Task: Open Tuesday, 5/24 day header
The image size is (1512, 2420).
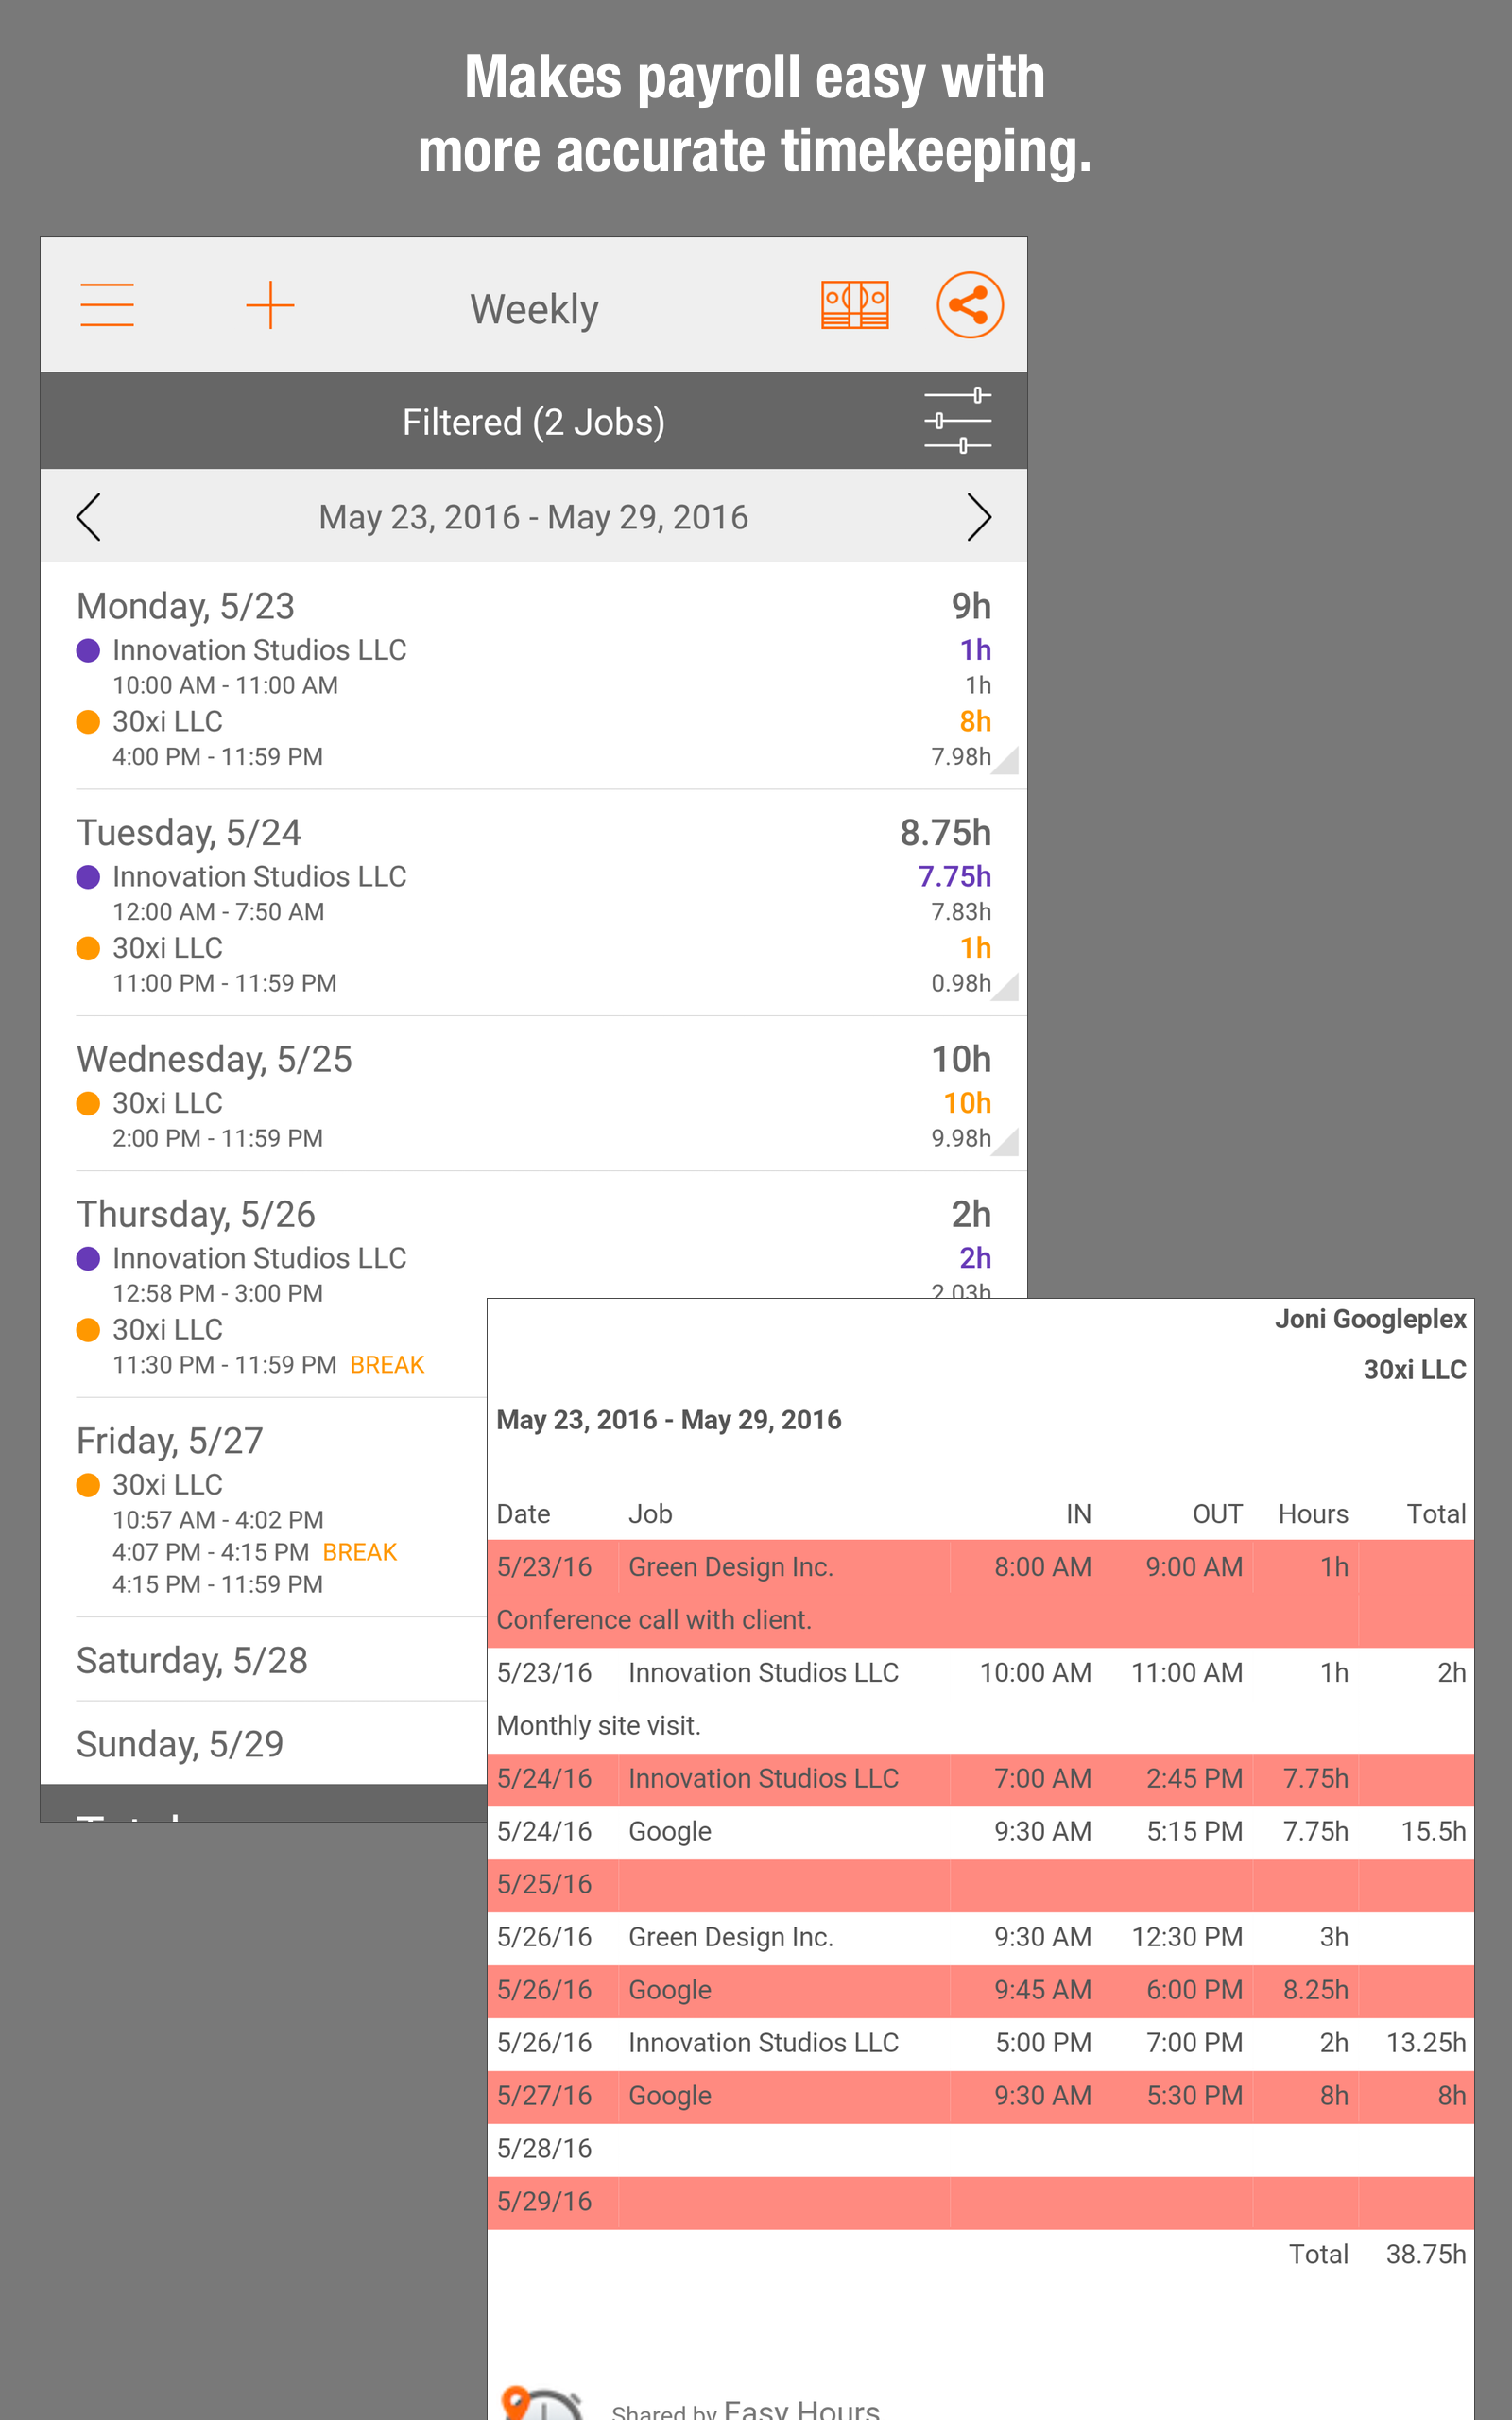Action: pyautogui.click(x=189, y=832)
